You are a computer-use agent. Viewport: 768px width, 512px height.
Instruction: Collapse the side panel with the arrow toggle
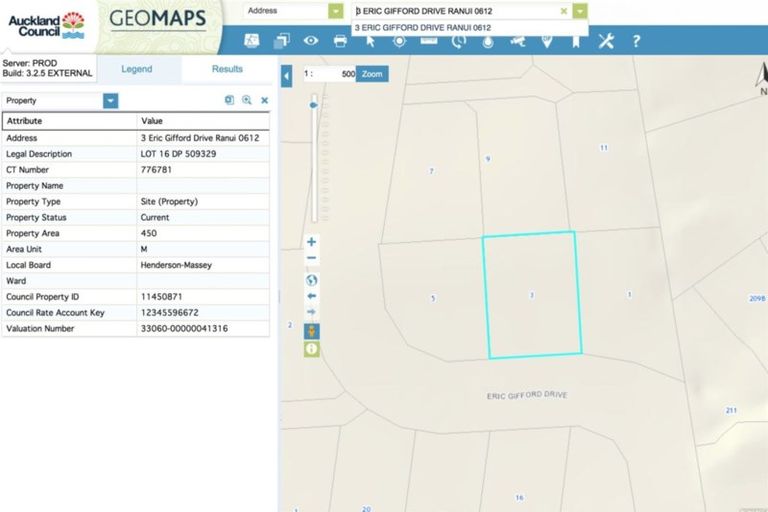pyautogui.click(x=287, y=76)
